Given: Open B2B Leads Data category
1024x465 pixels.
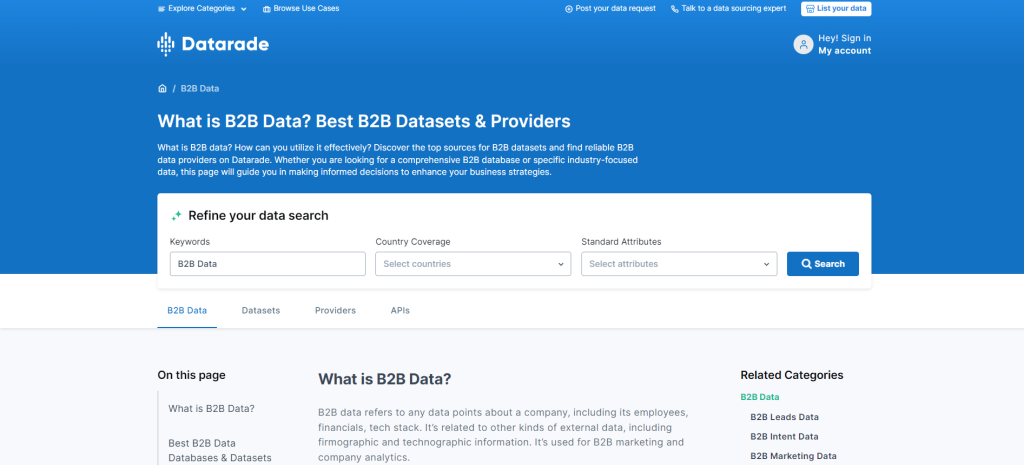Looking at the screenshot, I should 784,417.
